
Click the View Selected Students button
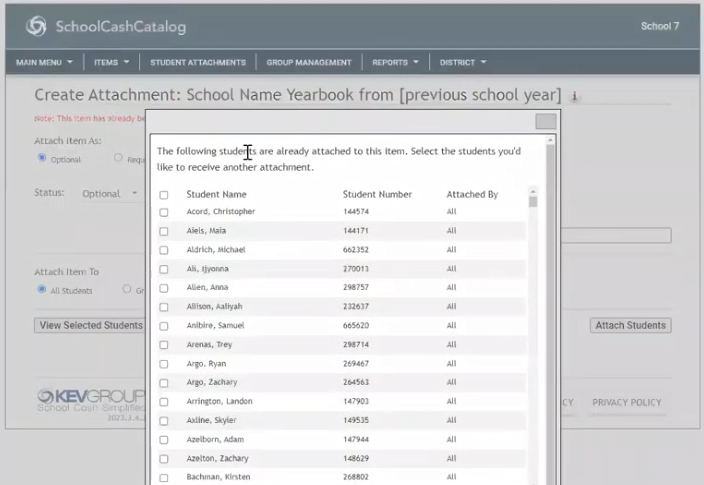click(90, 325)
